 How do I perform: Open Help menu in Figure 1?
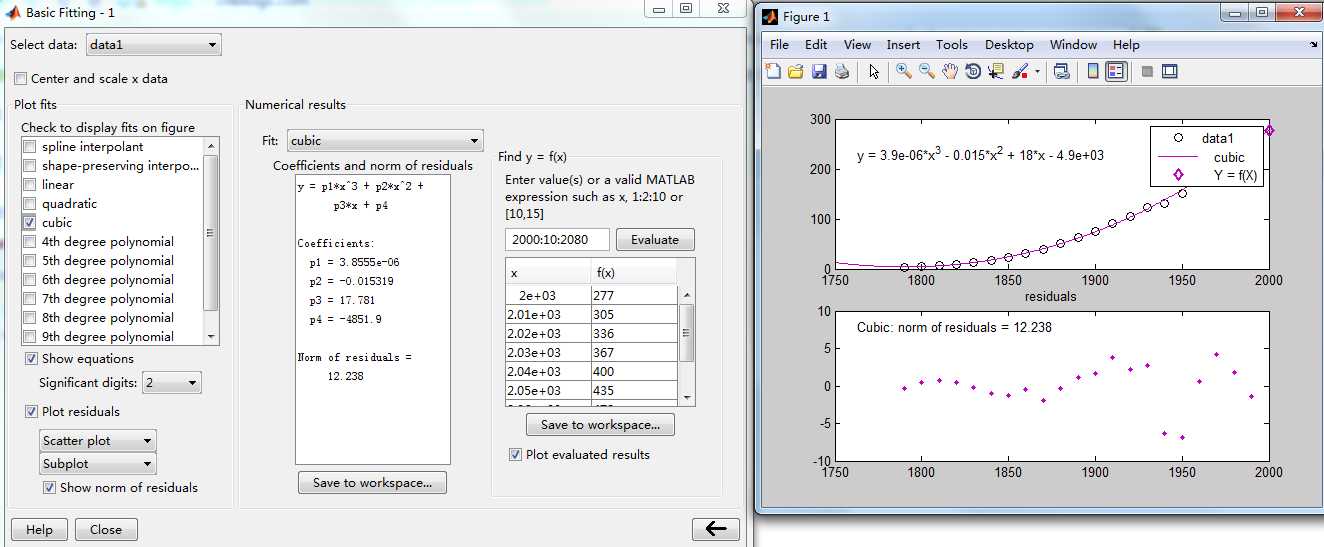[1126, 45]
